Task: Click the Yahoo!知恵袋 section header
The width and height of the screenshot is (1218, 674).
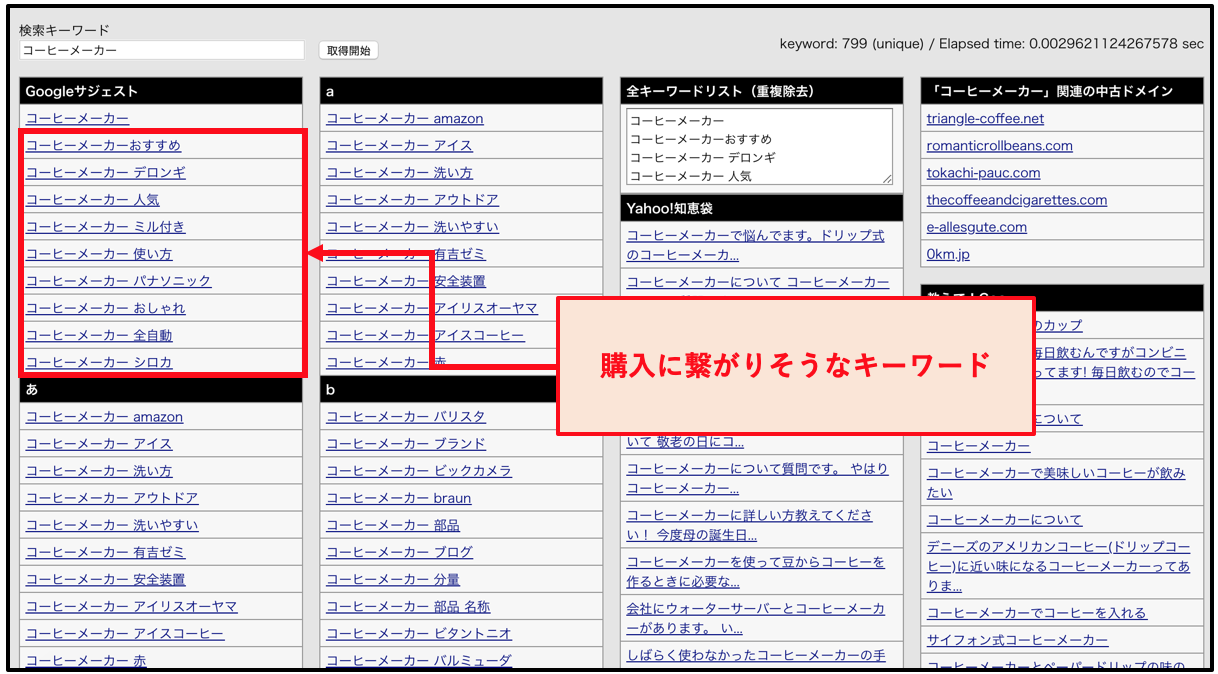Action: click(761, 208)
